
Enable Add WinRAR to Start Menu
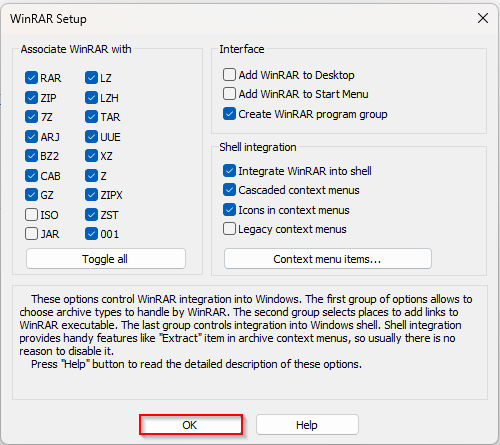click(x=229, y=94)
